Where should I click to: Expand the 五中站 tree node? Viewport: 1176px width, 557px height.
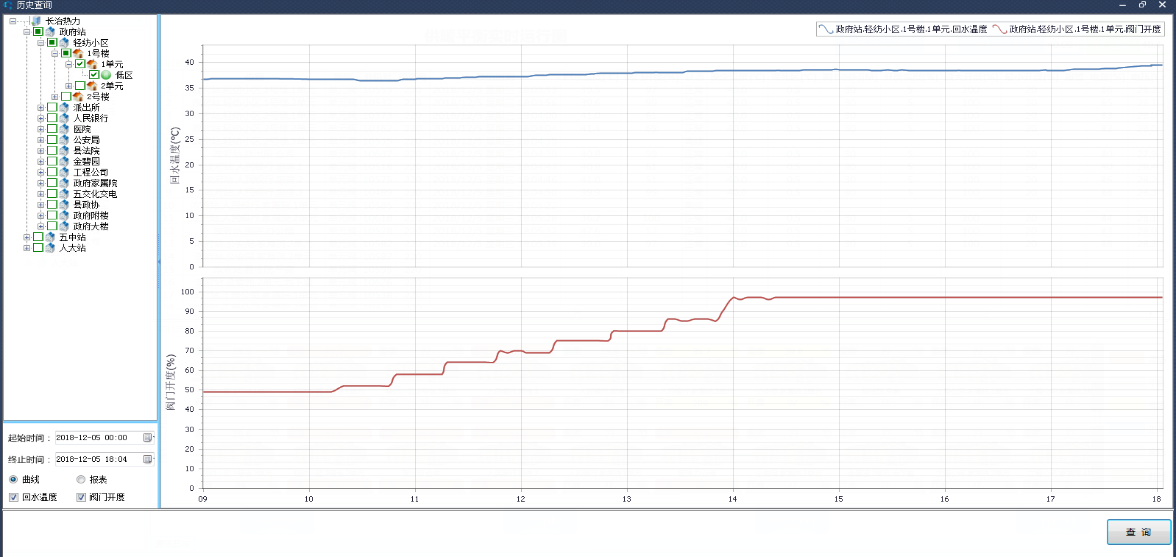click(x=27, y=237)
